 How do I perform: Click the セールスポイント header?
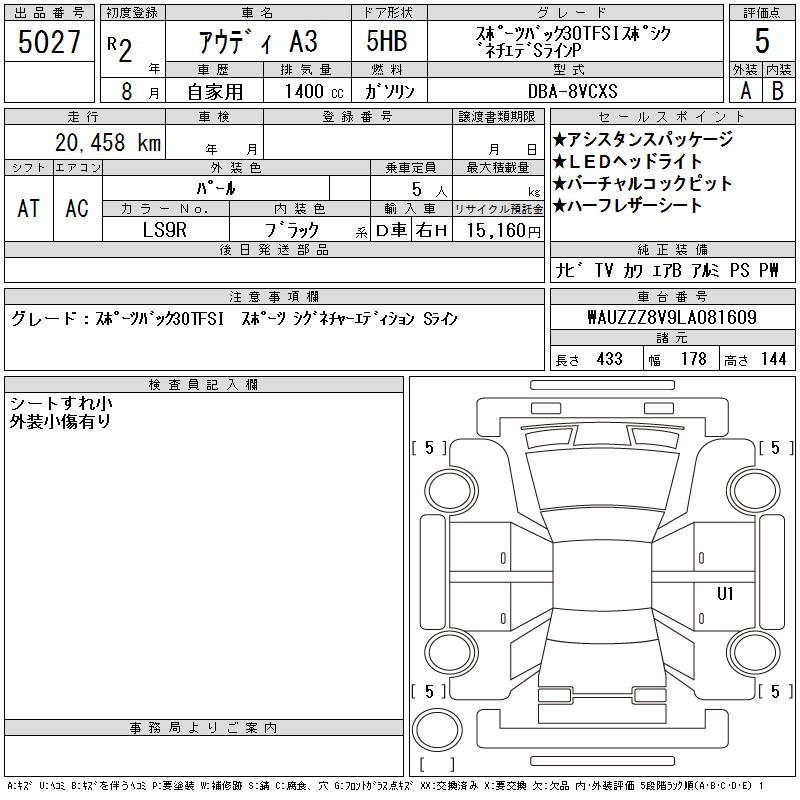[x=672, y=117]
